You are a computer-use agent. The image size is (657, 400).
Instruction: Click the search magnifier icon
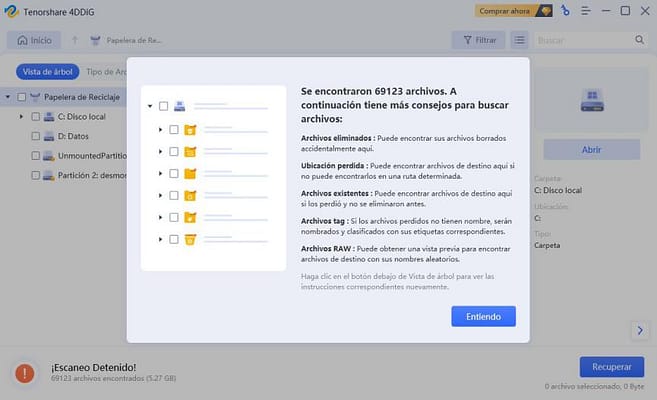[639, 40]
